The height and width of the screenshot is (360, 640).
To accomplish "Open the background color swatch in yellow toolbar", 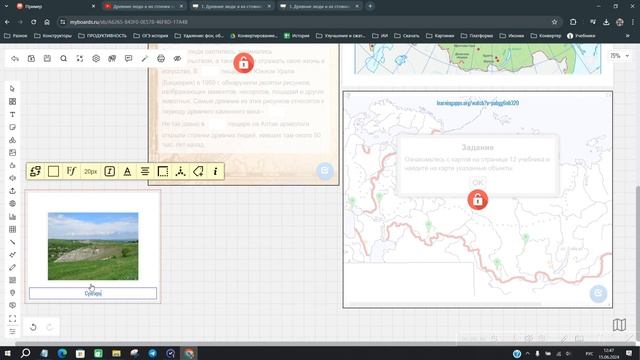I will (x=53, y=171).
